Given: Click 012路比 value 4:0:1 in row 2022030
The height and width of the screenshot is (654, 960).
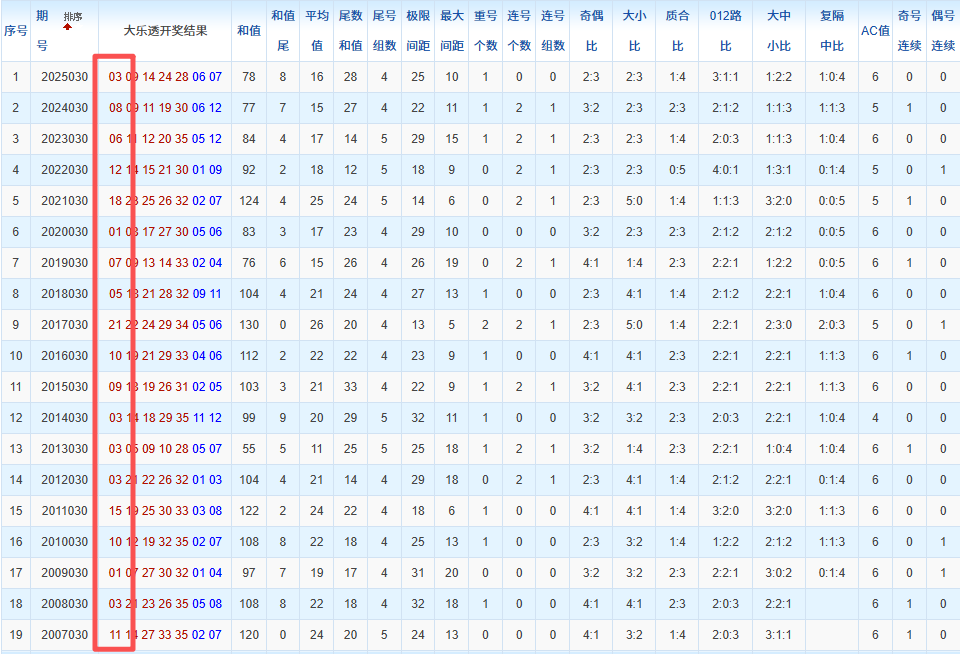Looking at the screenshot, I should coord(726,170).
